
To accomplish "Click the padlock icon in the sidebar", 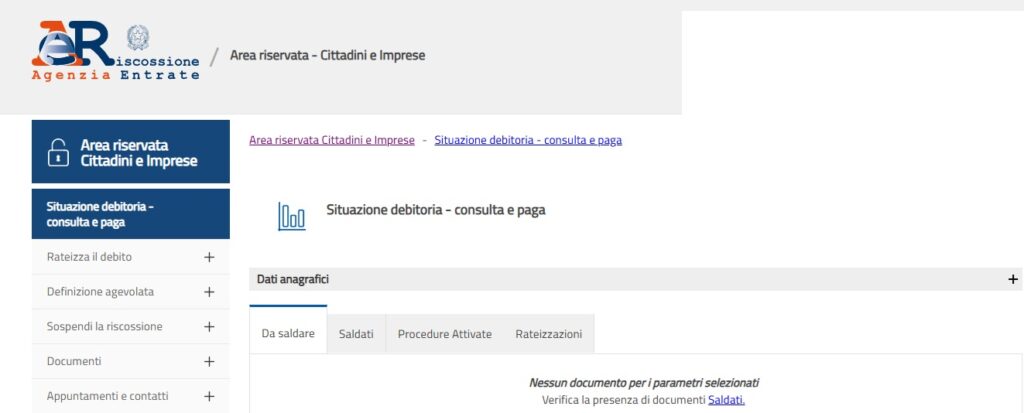I will pos(58,153).
